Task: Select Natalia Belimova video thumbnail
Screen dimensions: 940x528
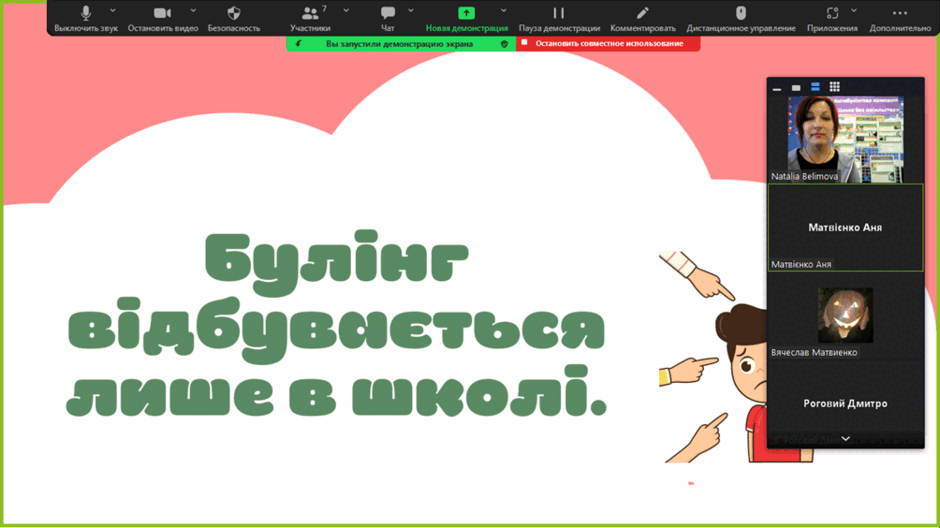Action: click(x=845, y=139)
